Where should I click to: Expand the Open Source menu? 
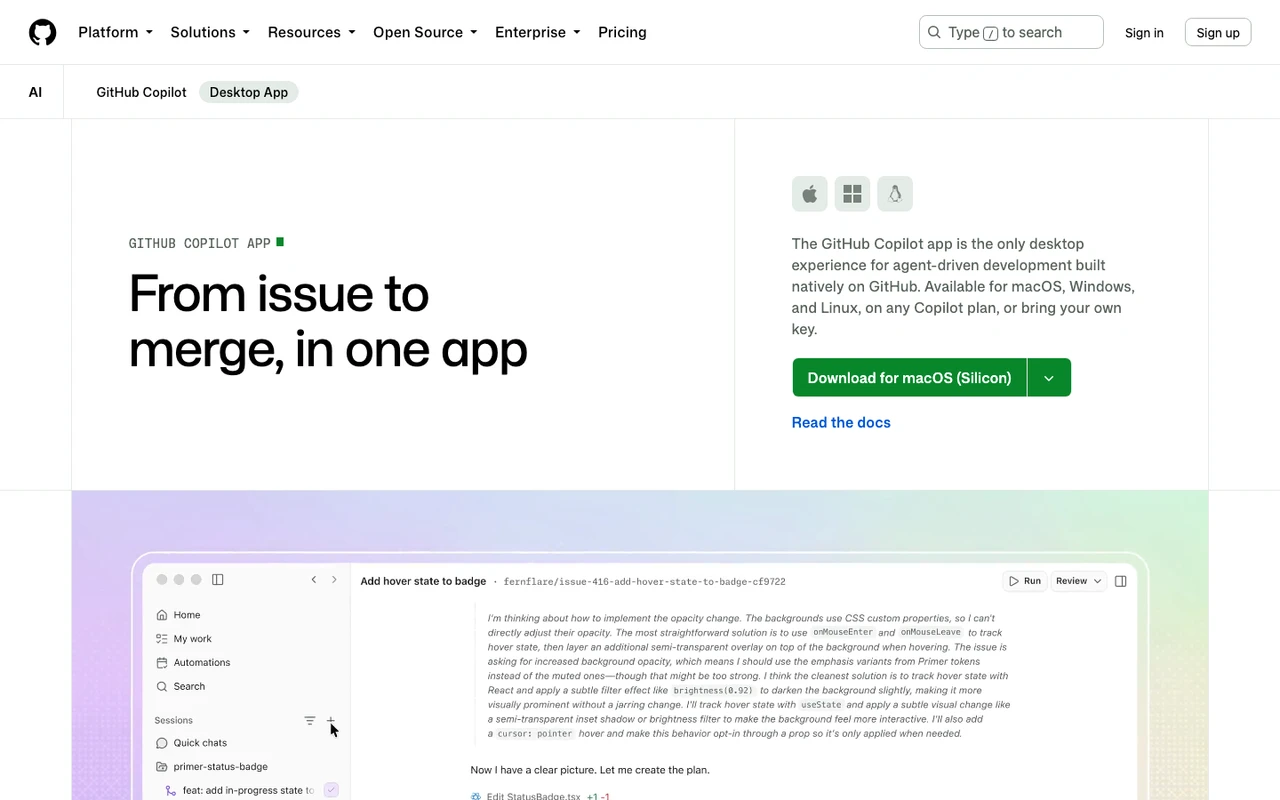pyautogui.click(x=425, y=32)
